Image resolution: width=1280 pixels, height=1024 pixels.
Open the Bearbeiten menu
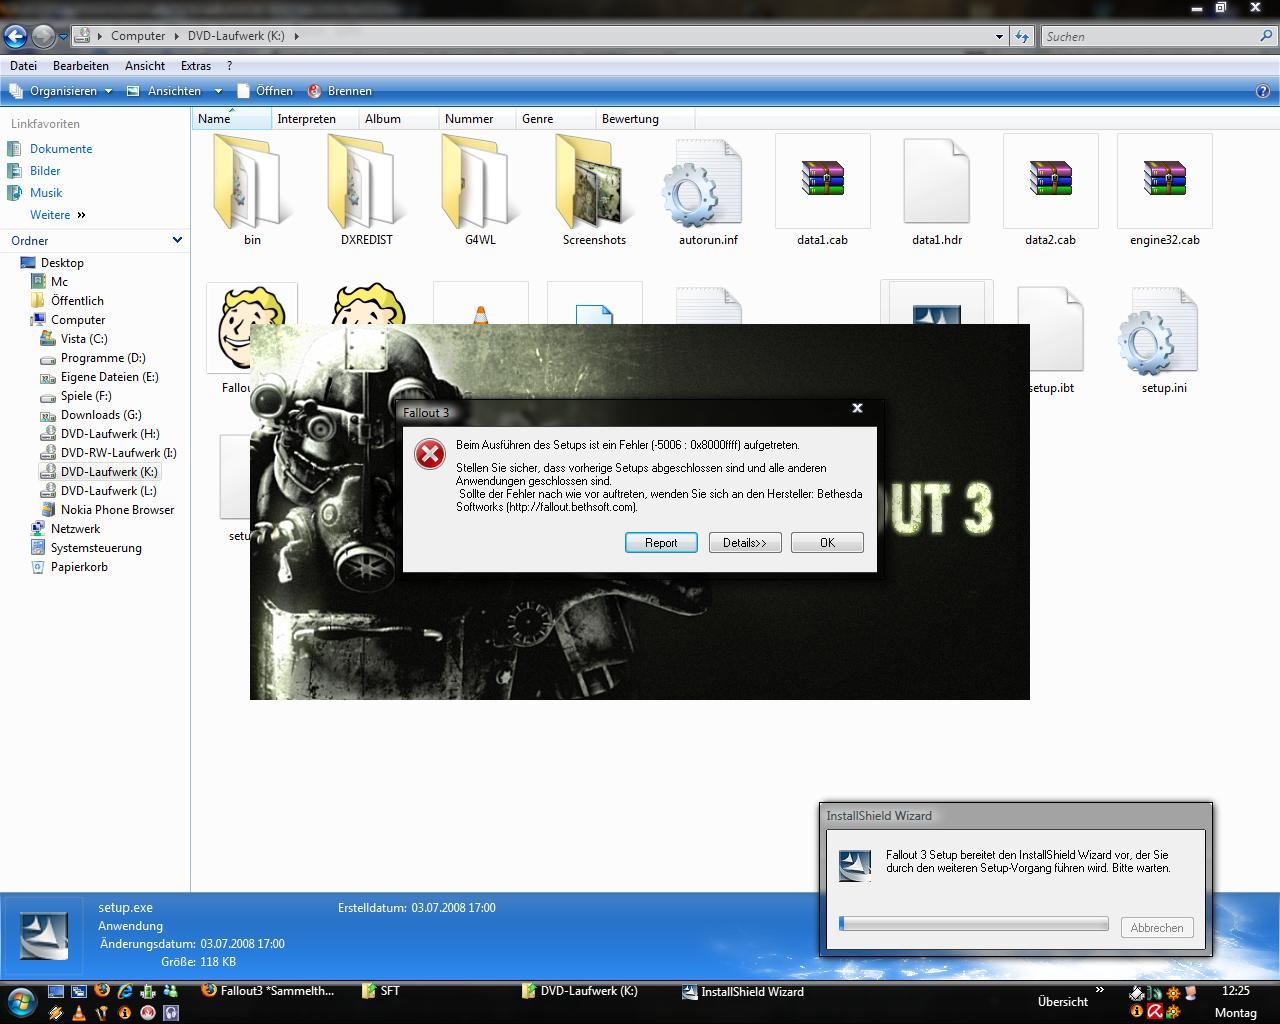81,65
